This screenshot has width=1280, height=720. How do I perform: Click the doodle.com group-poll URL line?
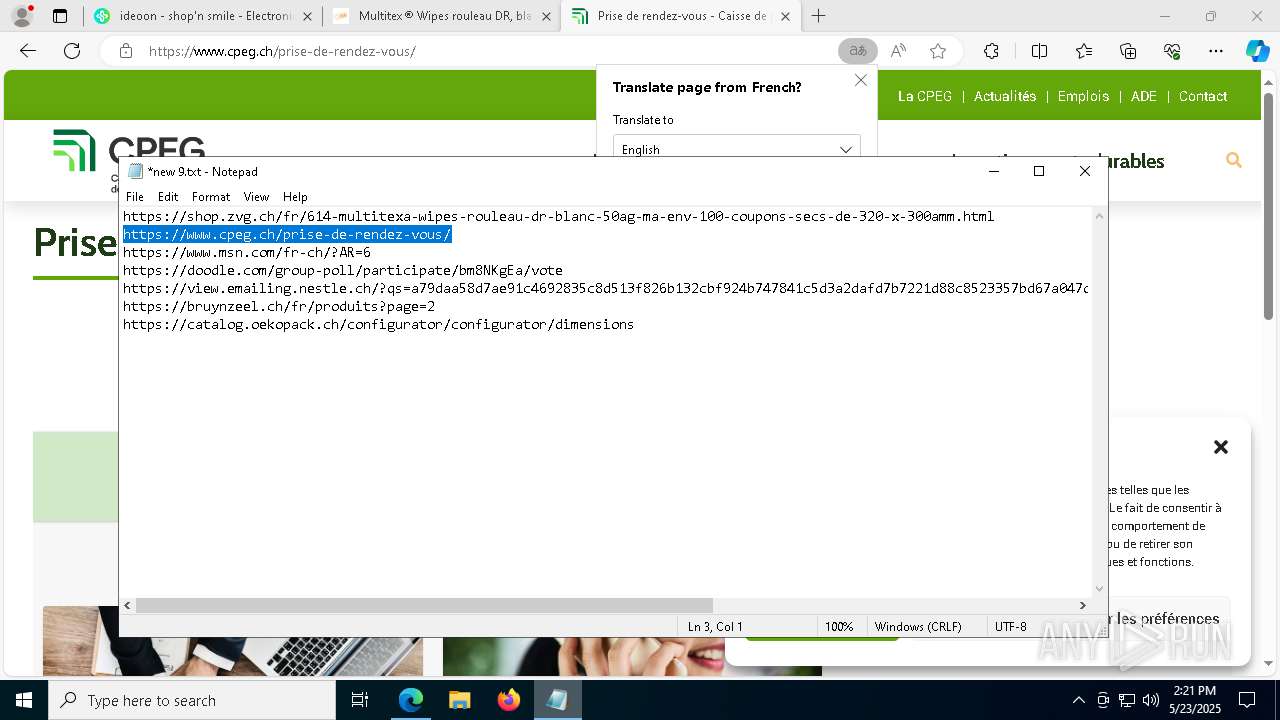(x=343, y=270)
